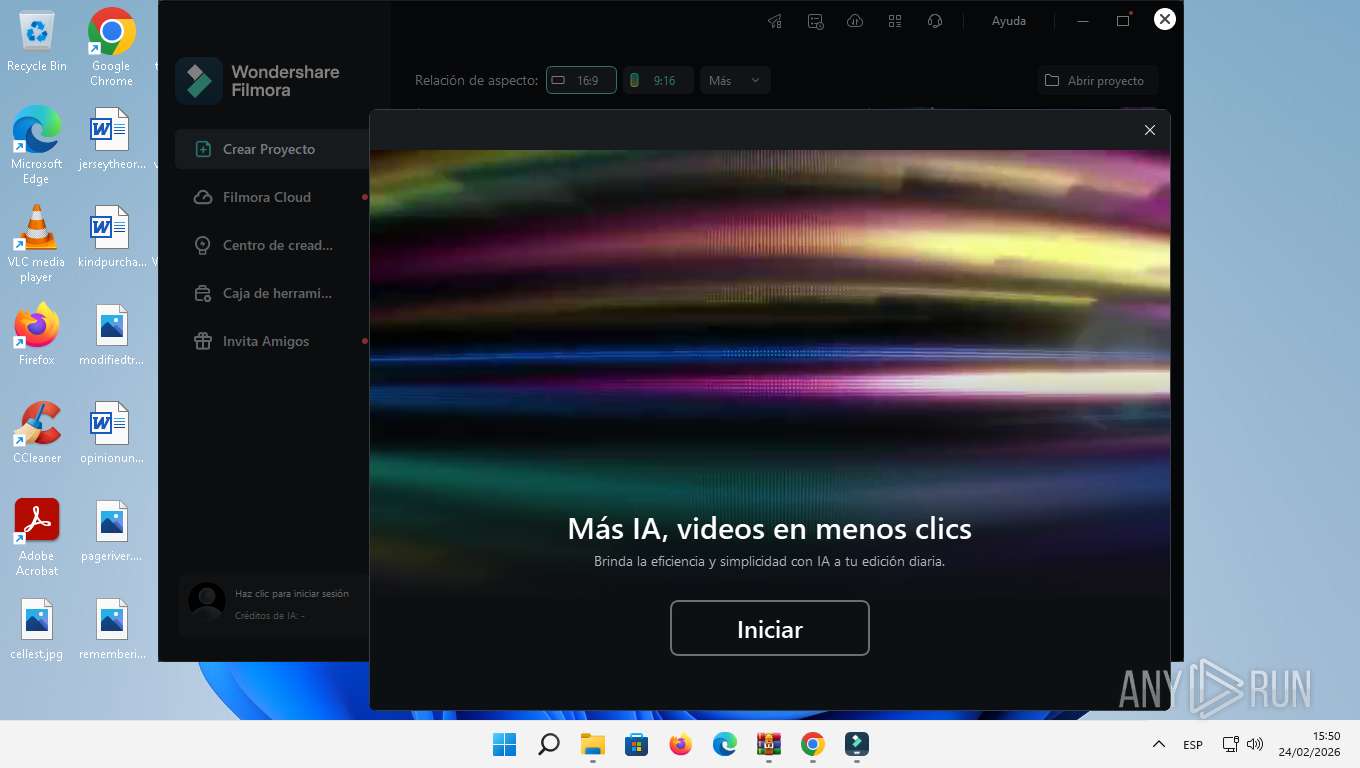
Task: Select the 16:9 aspect ratio
Action: point(581,80)
